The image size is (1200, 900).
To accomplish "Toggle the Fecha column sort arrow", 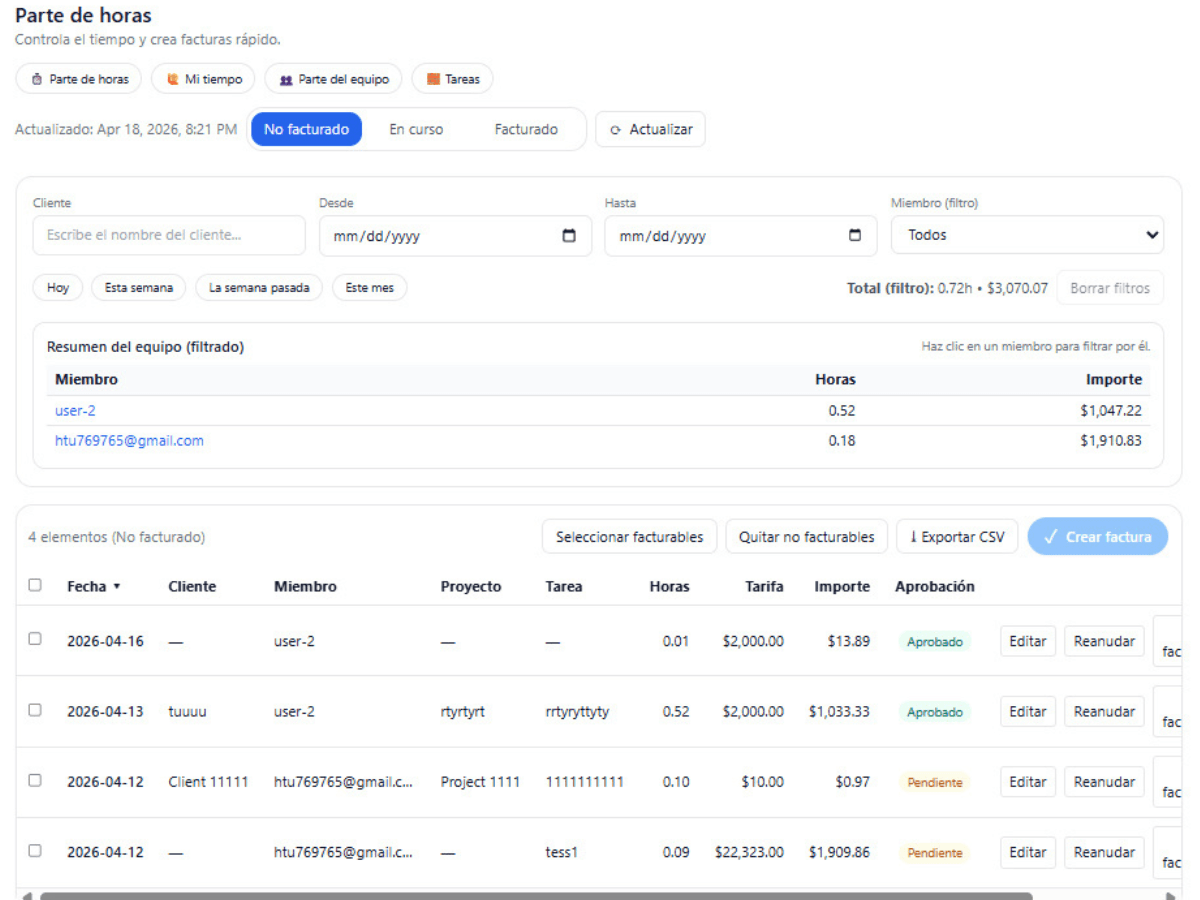I will coord(117,587).
